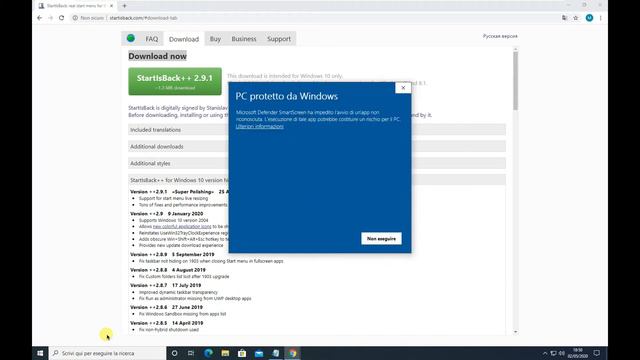Click the page scroll down arrow
This screenshot has height=360, width=640.
pos(516,332)
